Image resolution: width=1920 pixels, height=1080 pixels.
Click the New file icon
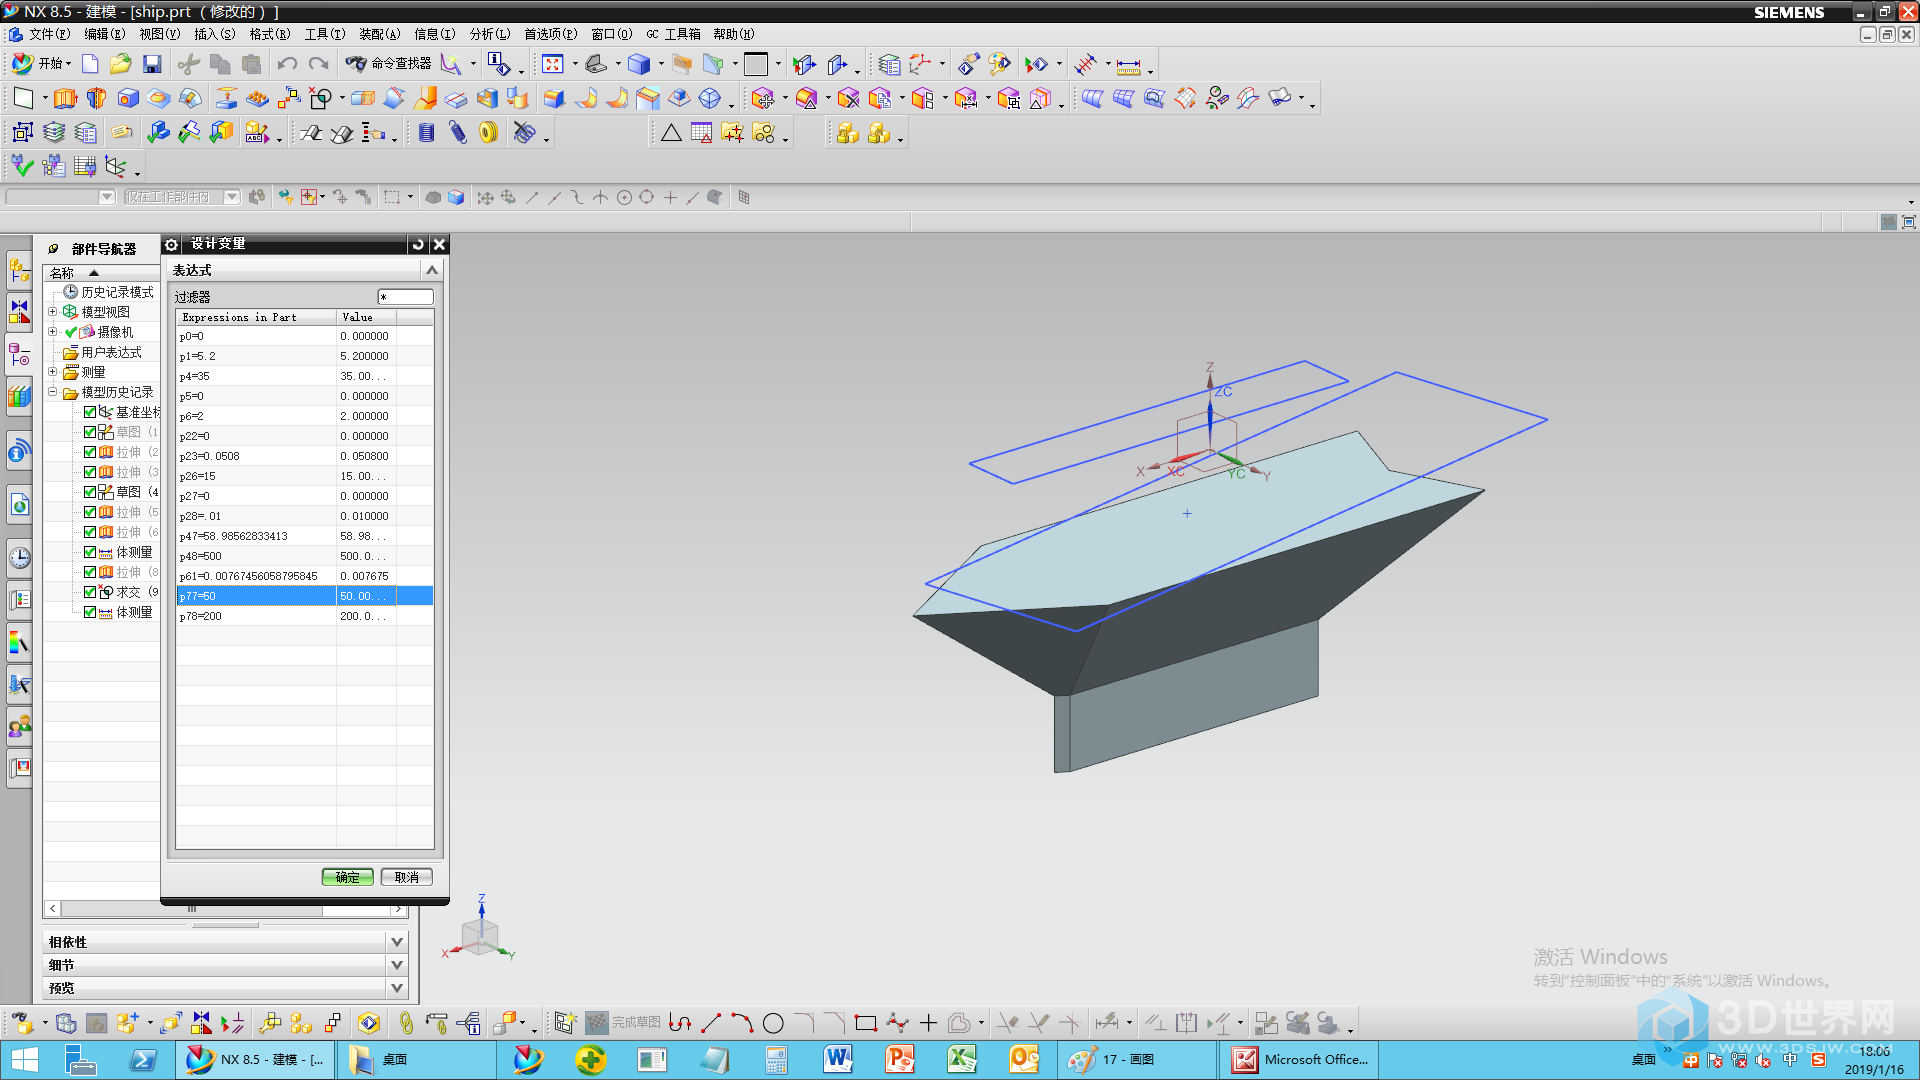(90, 65)
